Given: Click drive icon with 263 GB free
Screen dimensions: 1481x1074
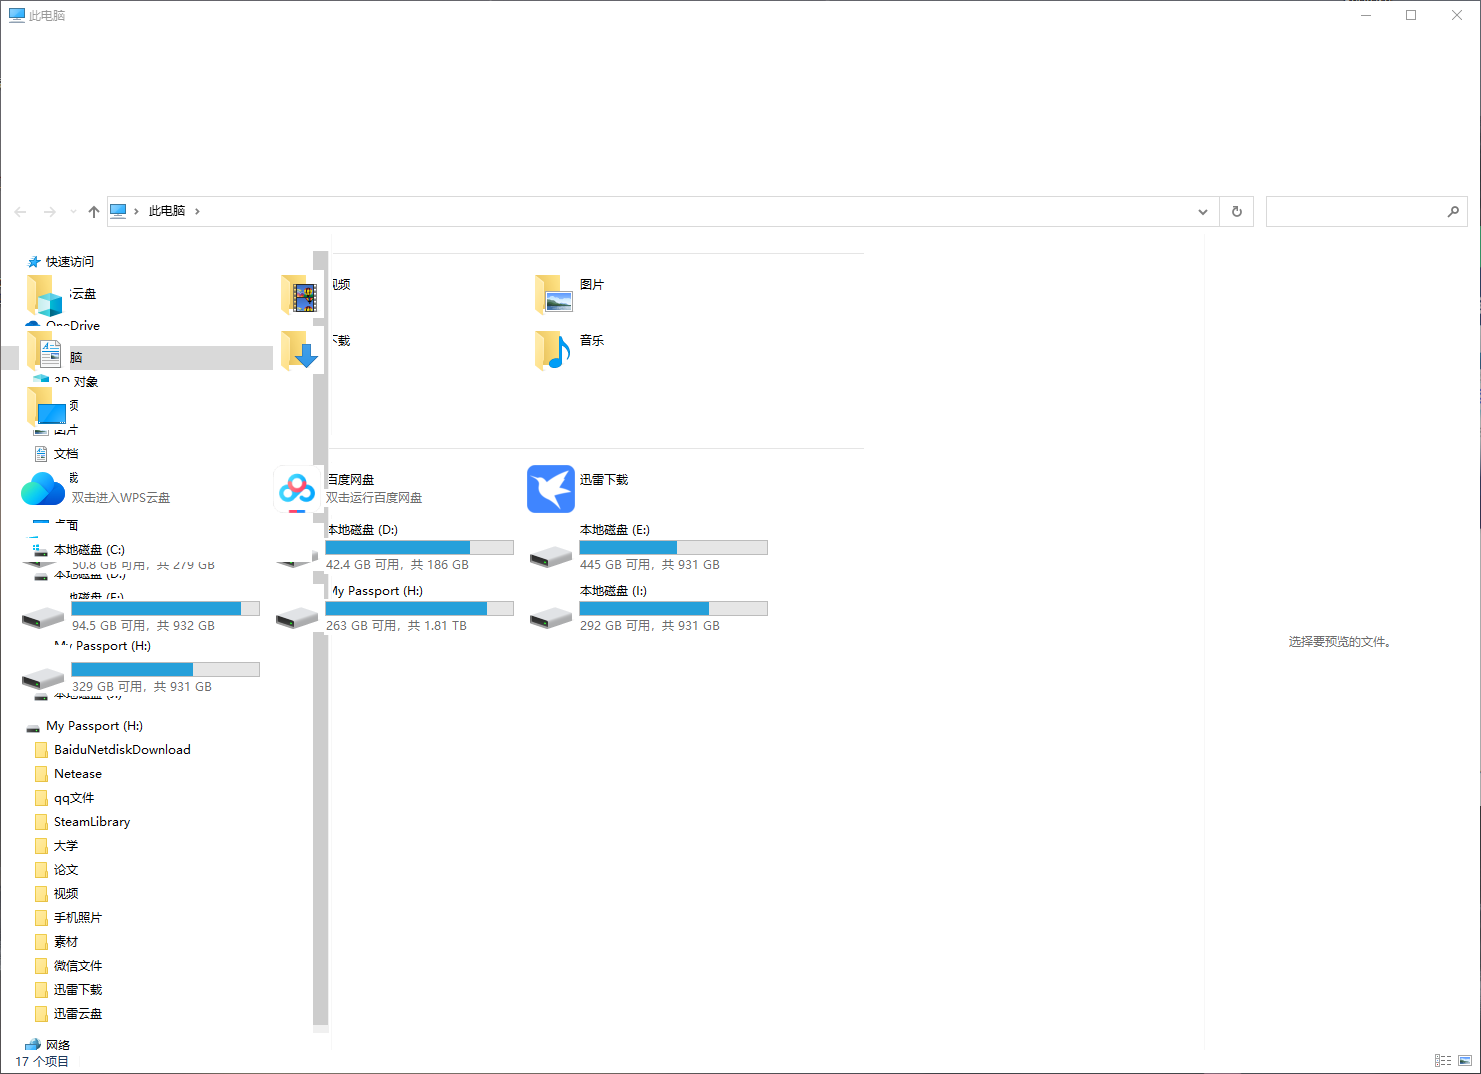Looking at the screenshot, I should 297,617.
